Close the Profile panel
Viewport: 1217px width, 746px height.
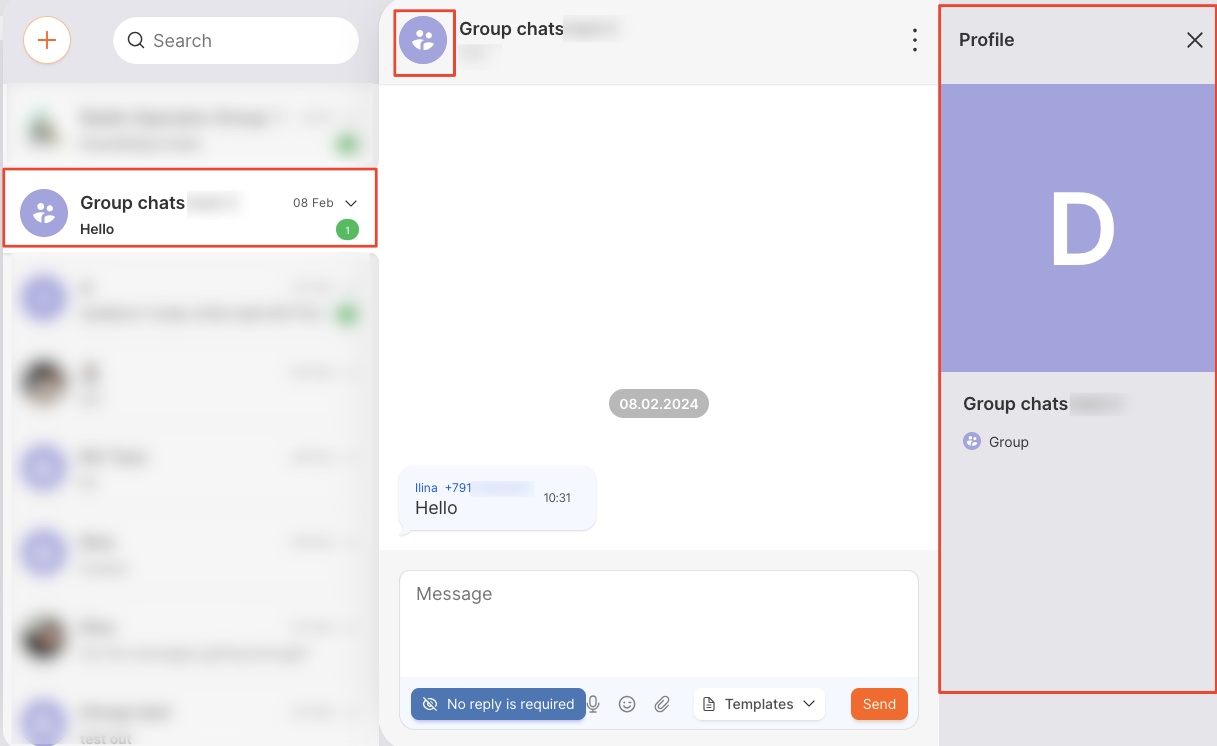1194,40
